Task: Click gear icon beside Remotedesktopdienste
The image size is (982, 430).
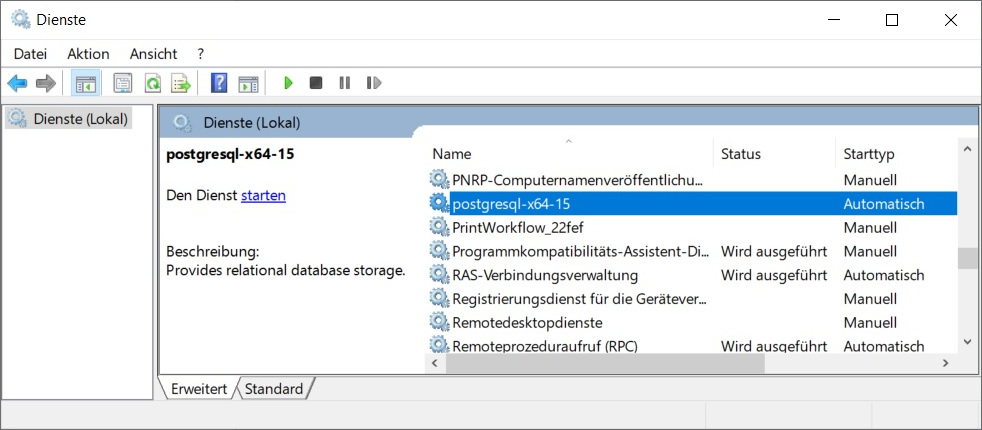Action: tap(439, 322)
